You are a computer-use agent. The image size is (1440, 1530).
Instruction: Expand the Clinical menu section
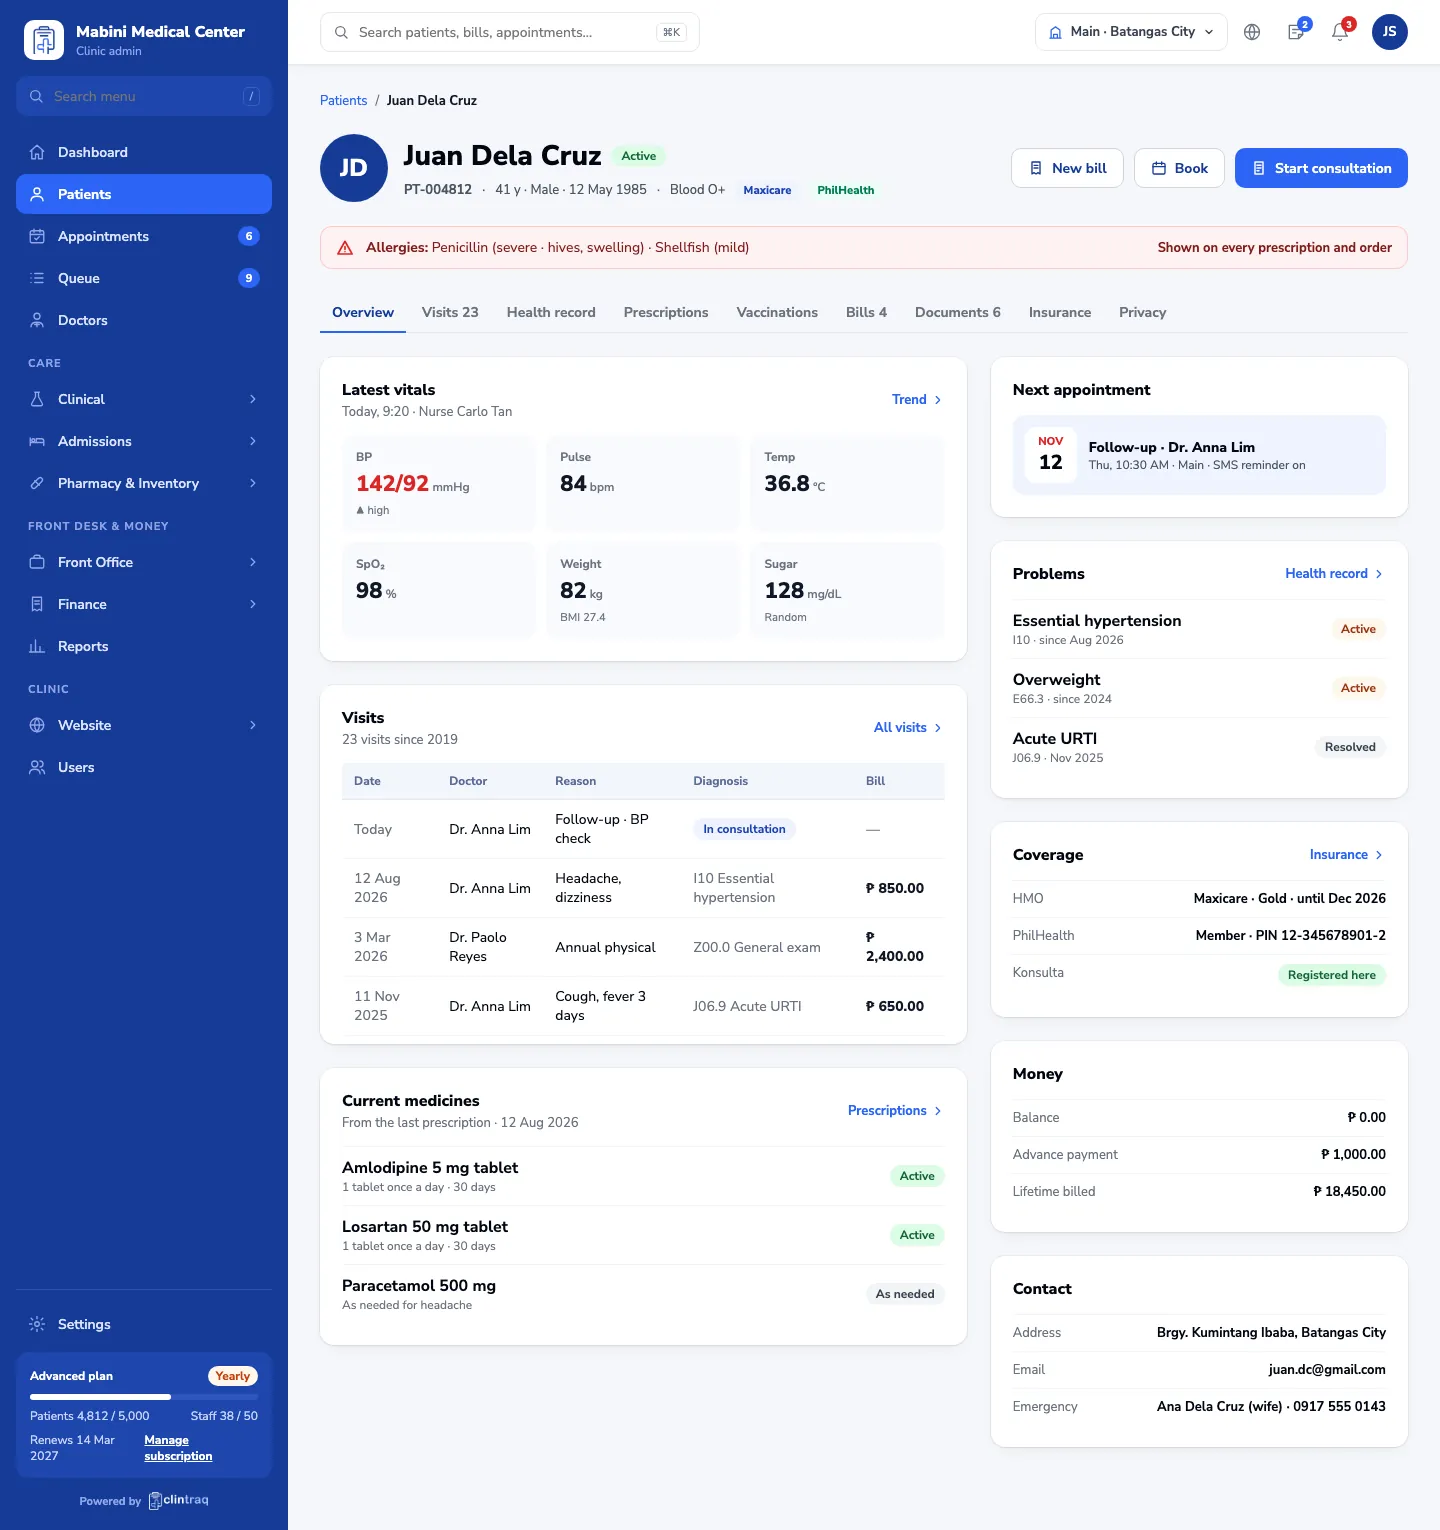pyautogui.click(x=144, y=399)
